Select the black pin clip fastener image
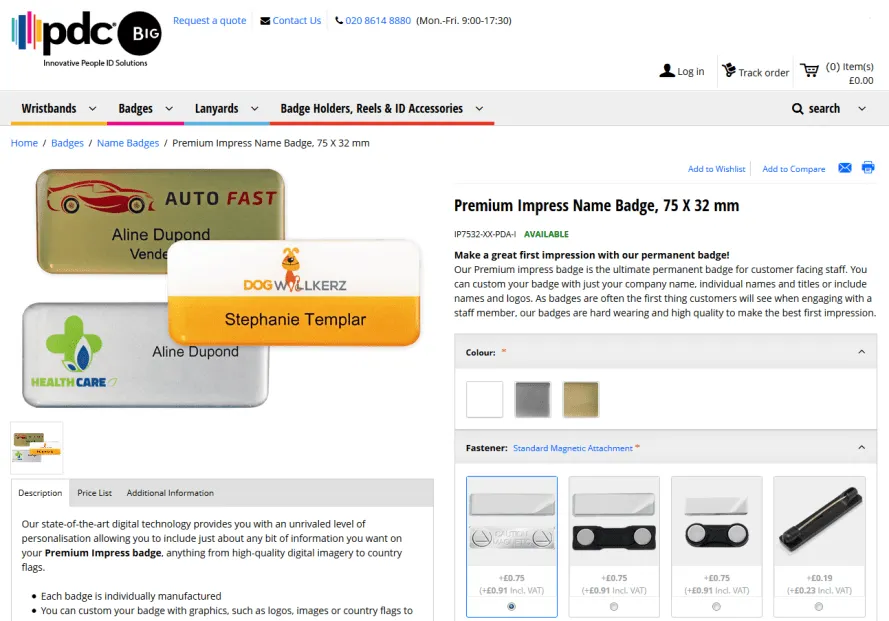This screenshot has height=621, width=889. 819,521
